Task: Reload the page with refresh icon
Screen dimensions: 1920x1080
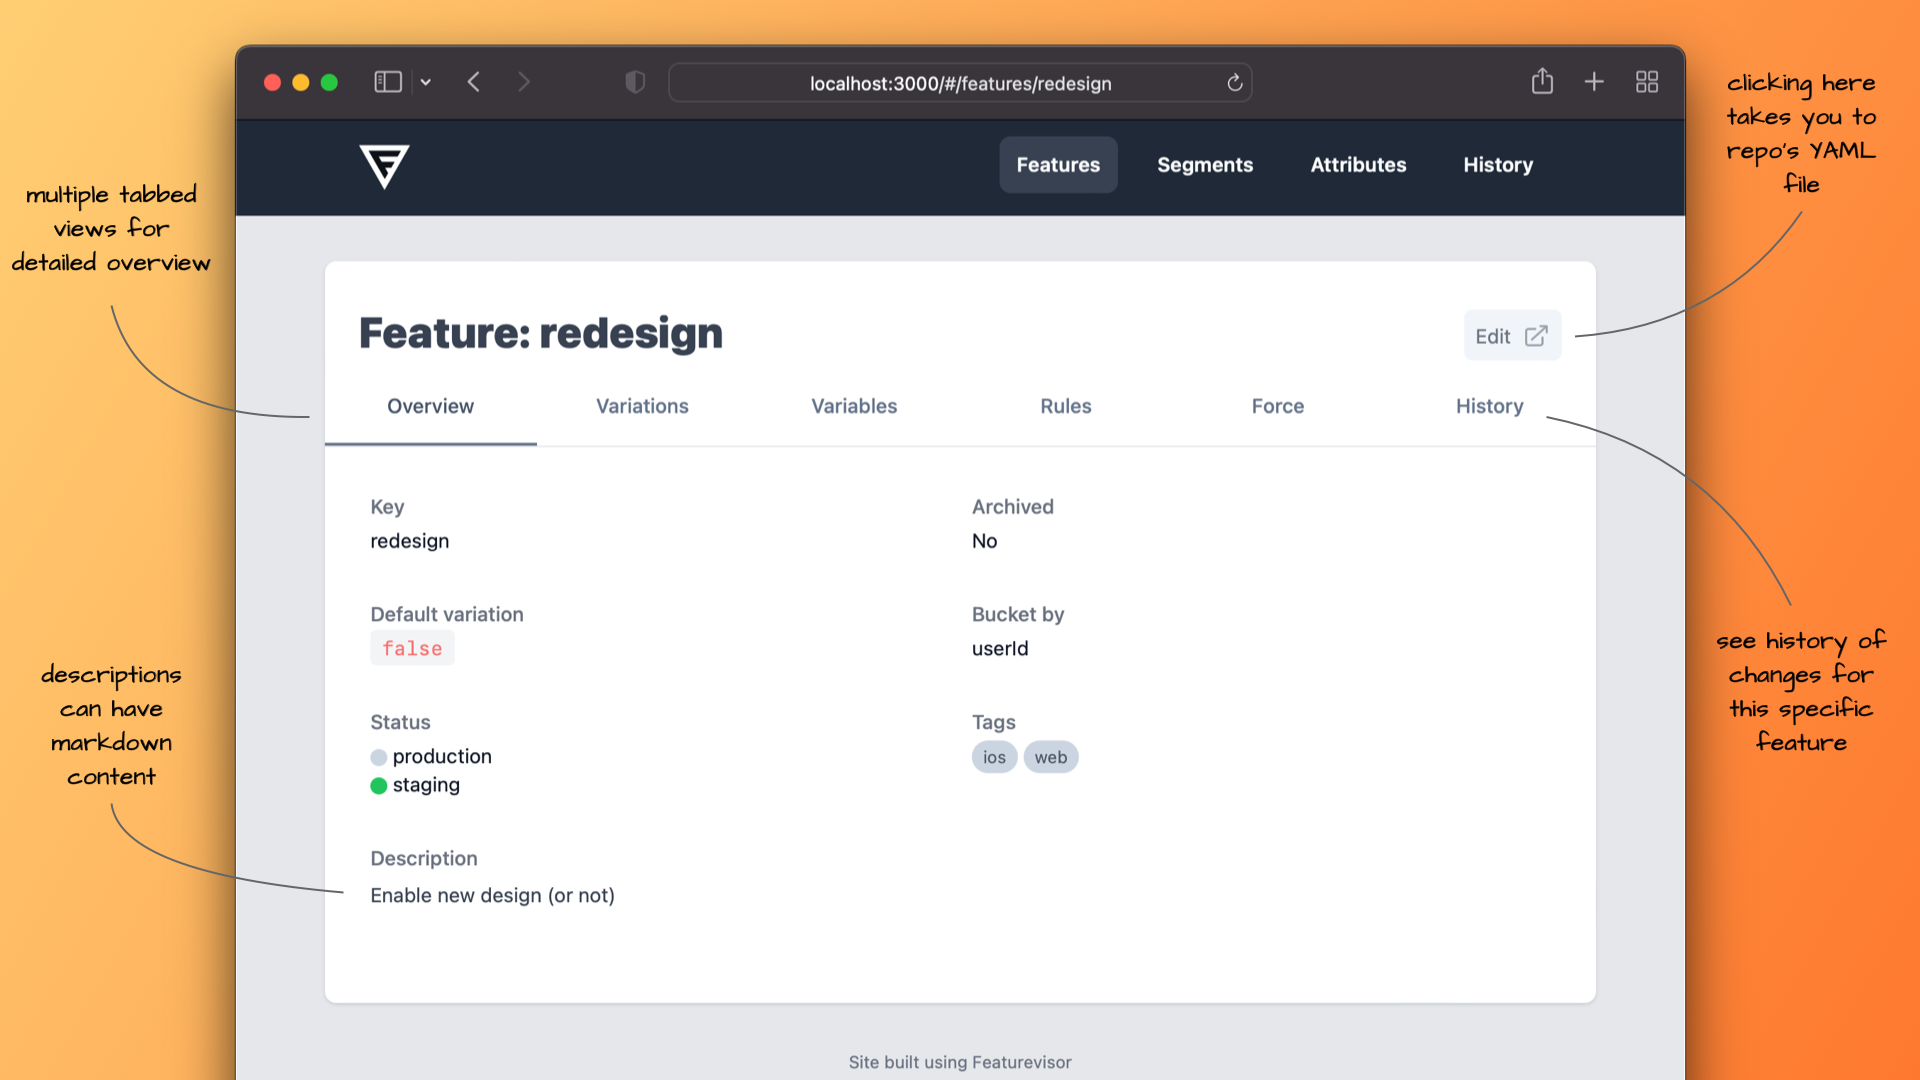Action: click(x=1235, y=83)
